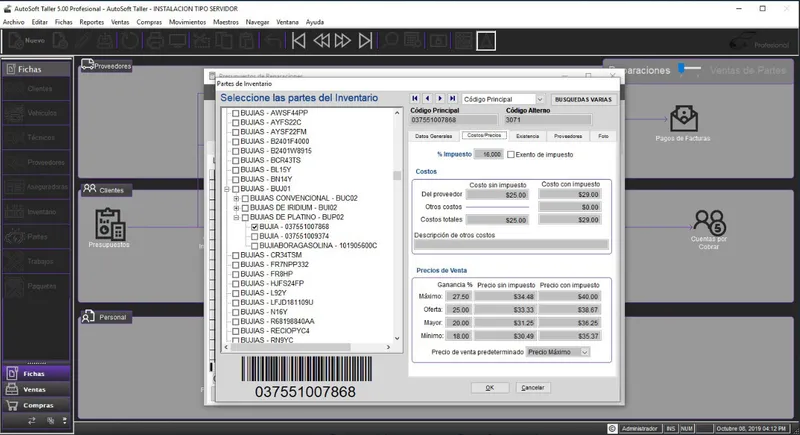Uncheck BUJIA - 037551007868 checkbox
The height and width of the screenshot is (435, 800).
pos(255,227)
